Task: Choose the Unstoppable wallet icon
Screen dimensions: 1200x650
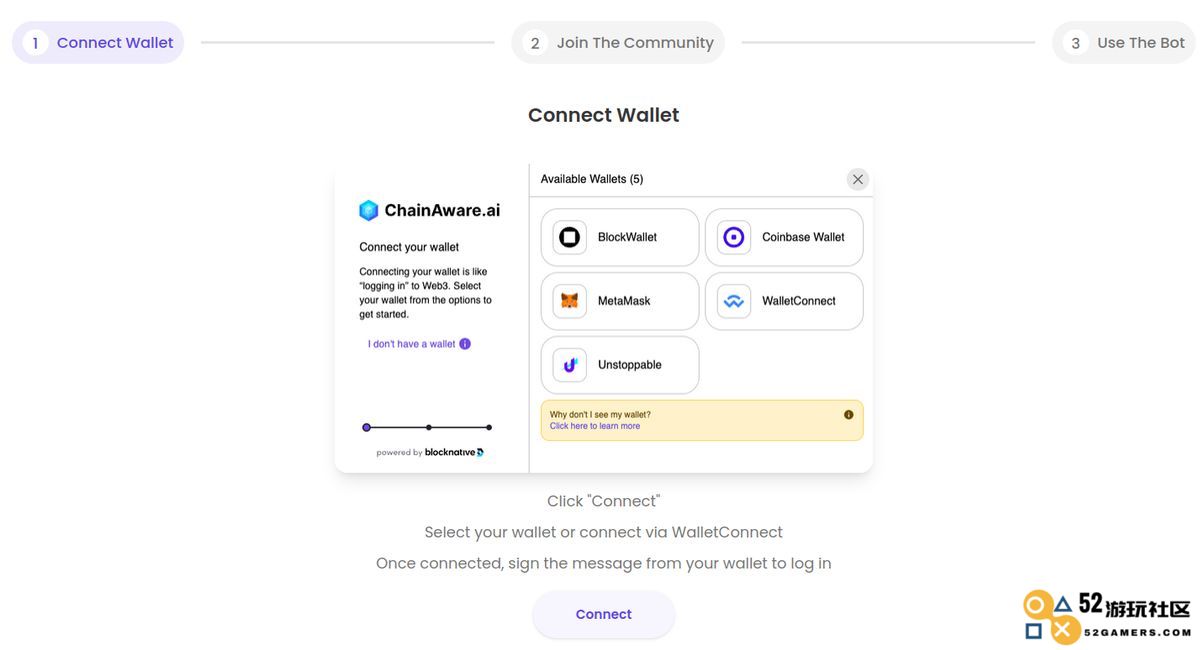Action: pos(570,365)
